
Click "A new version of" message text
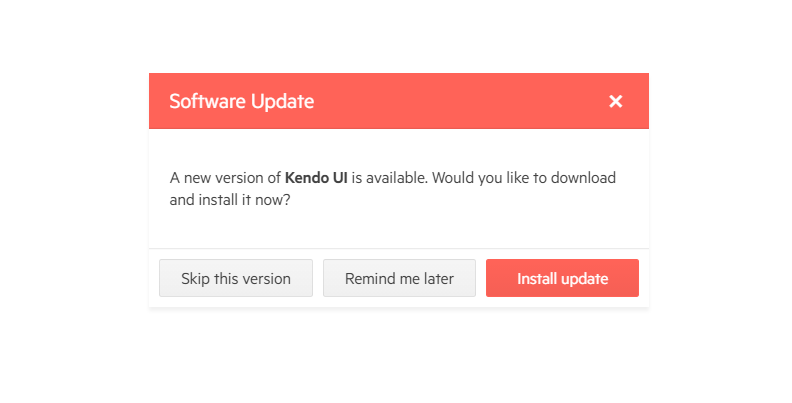click(x=225, y=178)
